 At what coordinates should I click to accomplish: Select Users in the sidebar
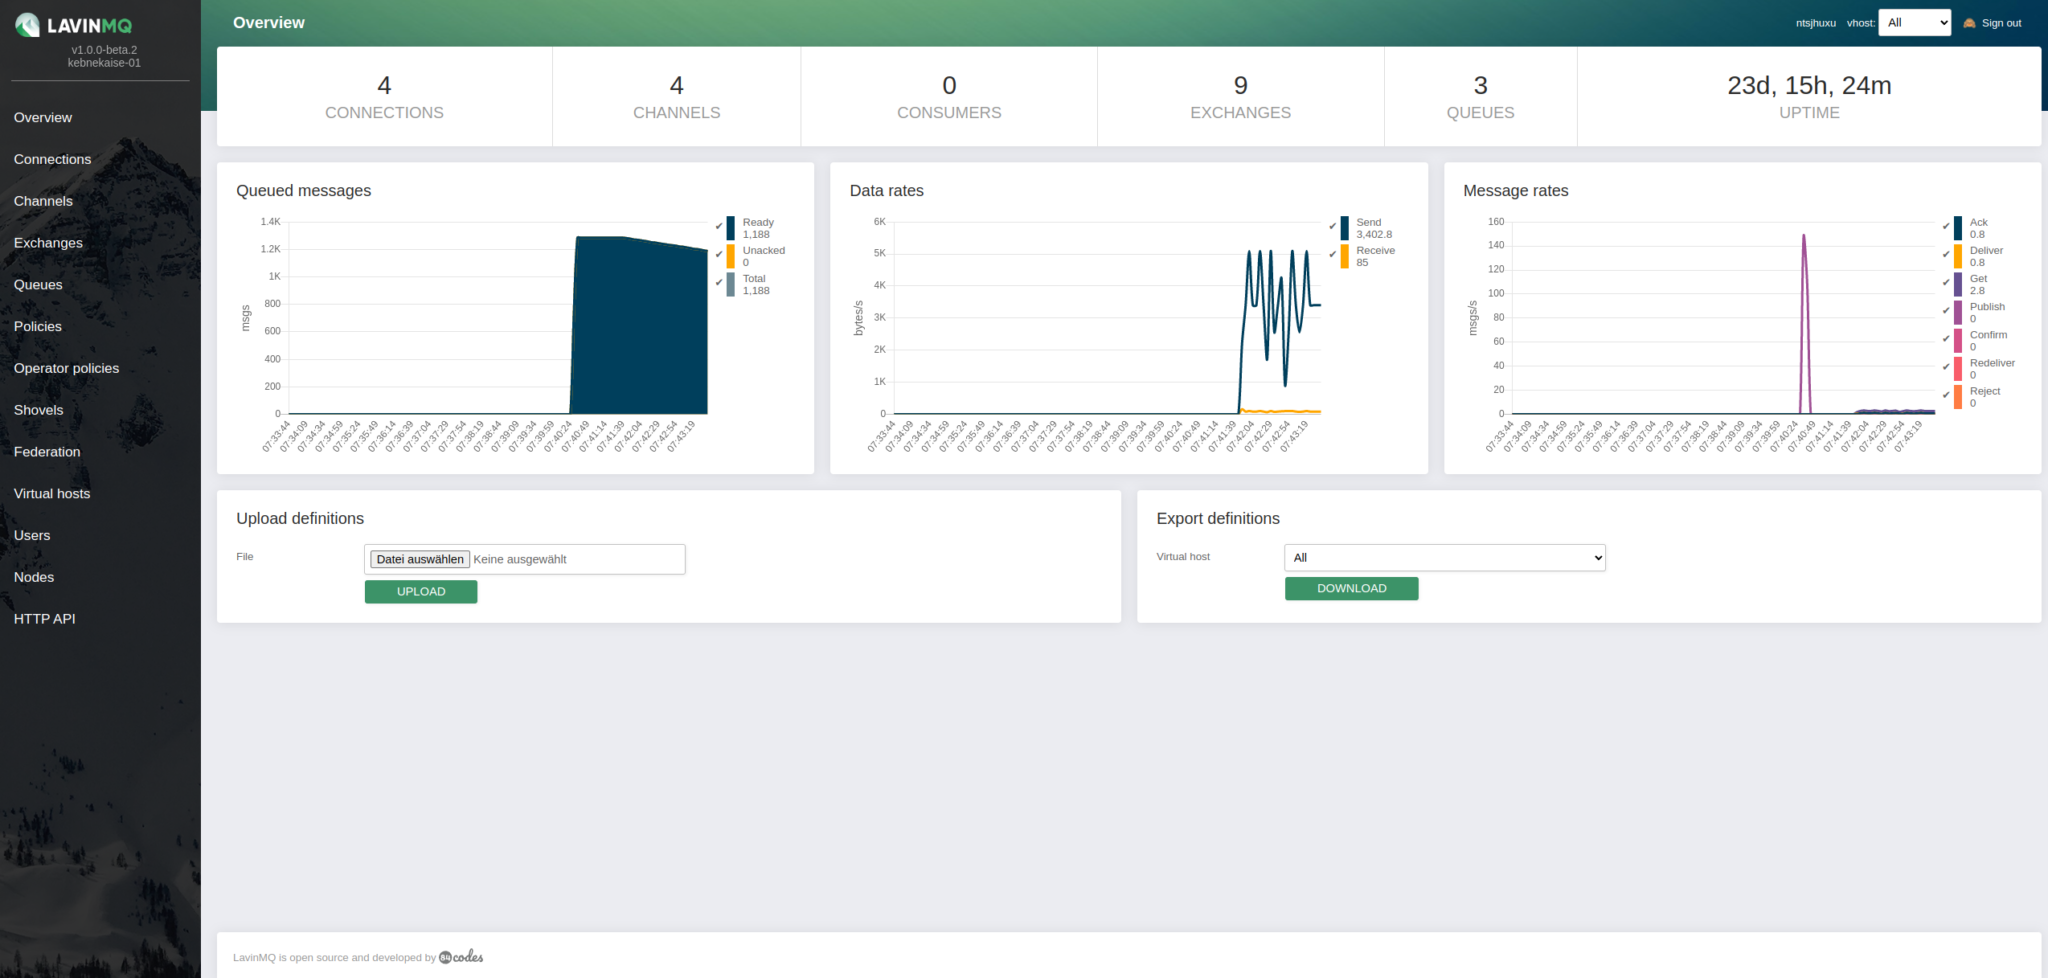tap(32, 536)
